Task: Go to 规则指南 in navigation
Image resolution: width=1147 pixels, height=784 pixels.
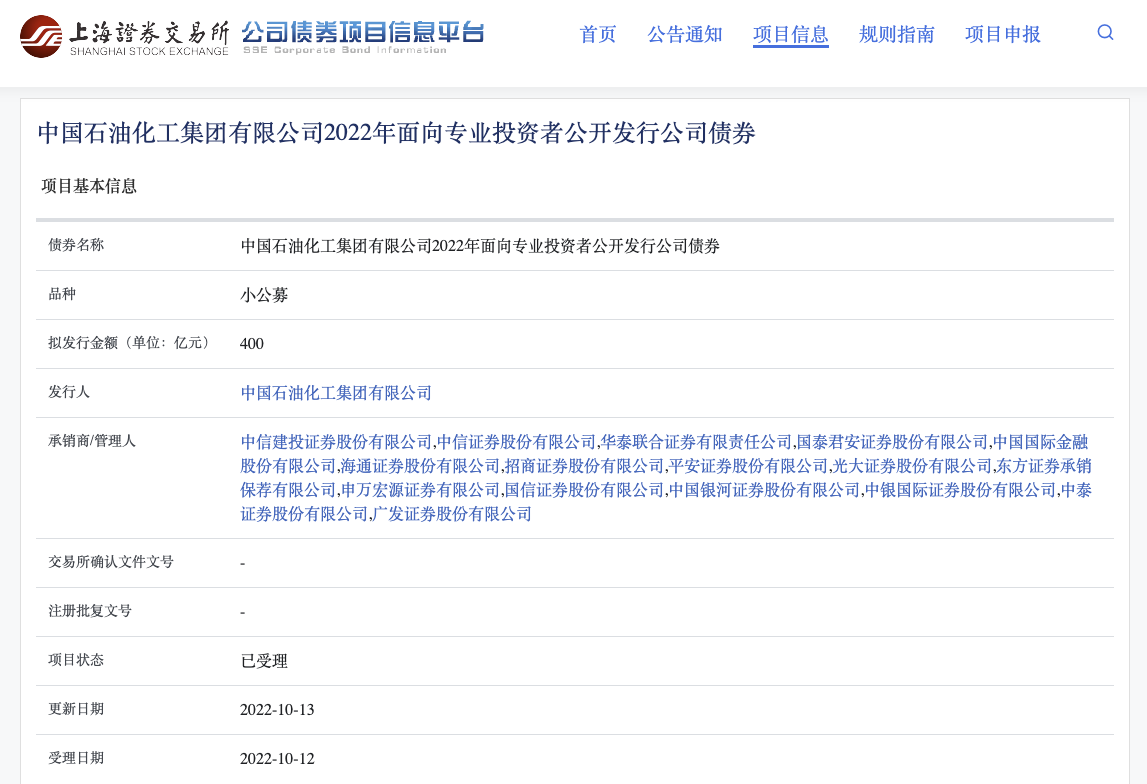Action: pos(896,34)
